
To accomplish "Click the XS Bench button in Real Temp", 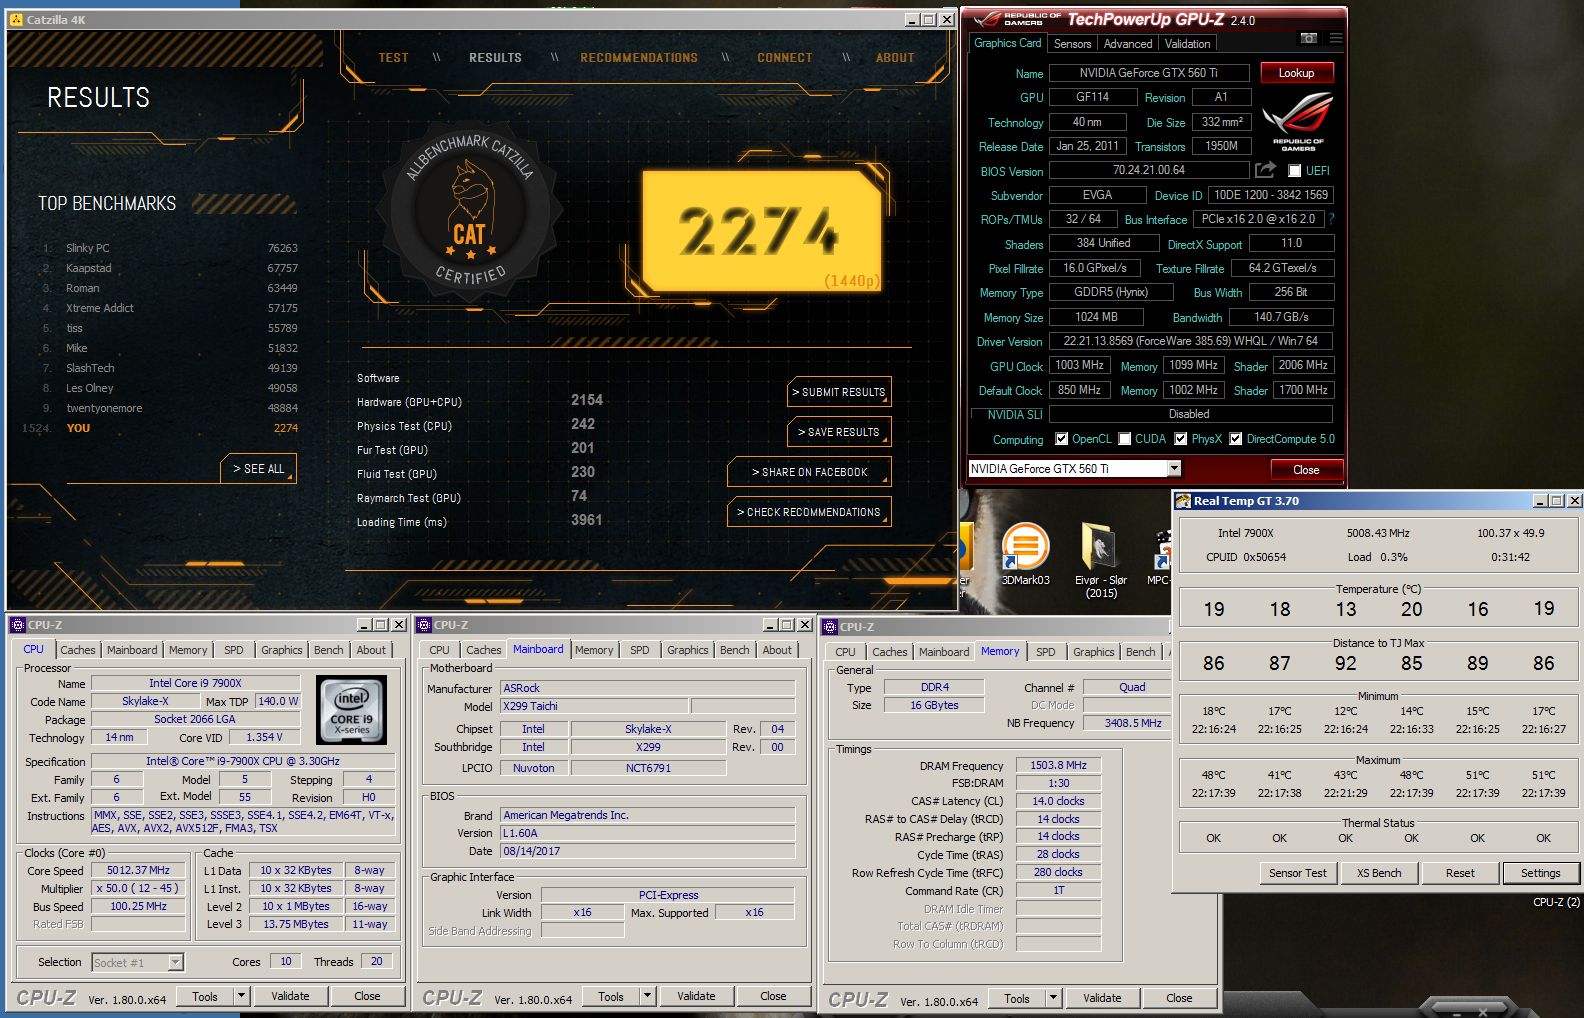I will (x=1379, y=873).
